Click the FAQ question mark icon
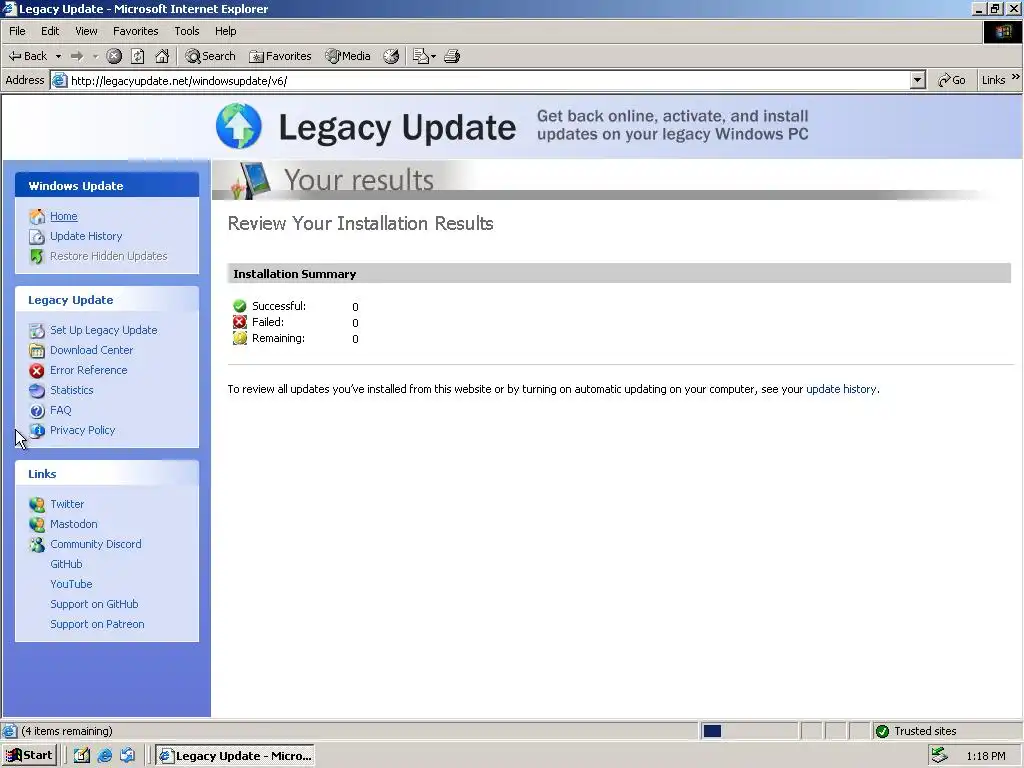The image size is (1024, 768). tap(37, 411)
